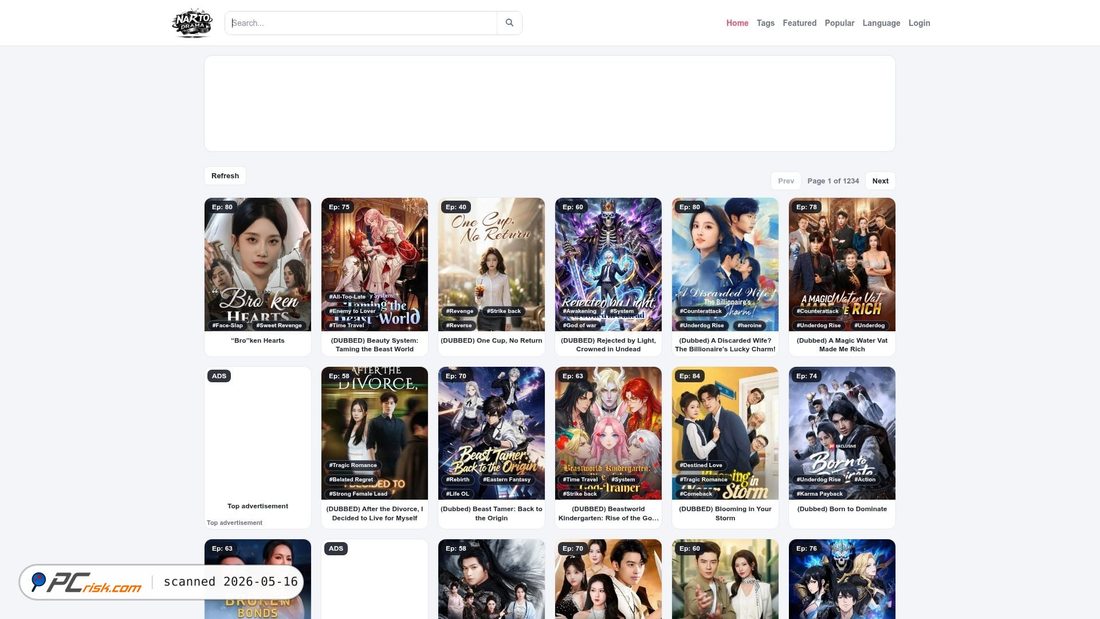Click the #Karma Payback tag
The height and width of the screenshot is (619, 1100).
[x=819, y=494]
